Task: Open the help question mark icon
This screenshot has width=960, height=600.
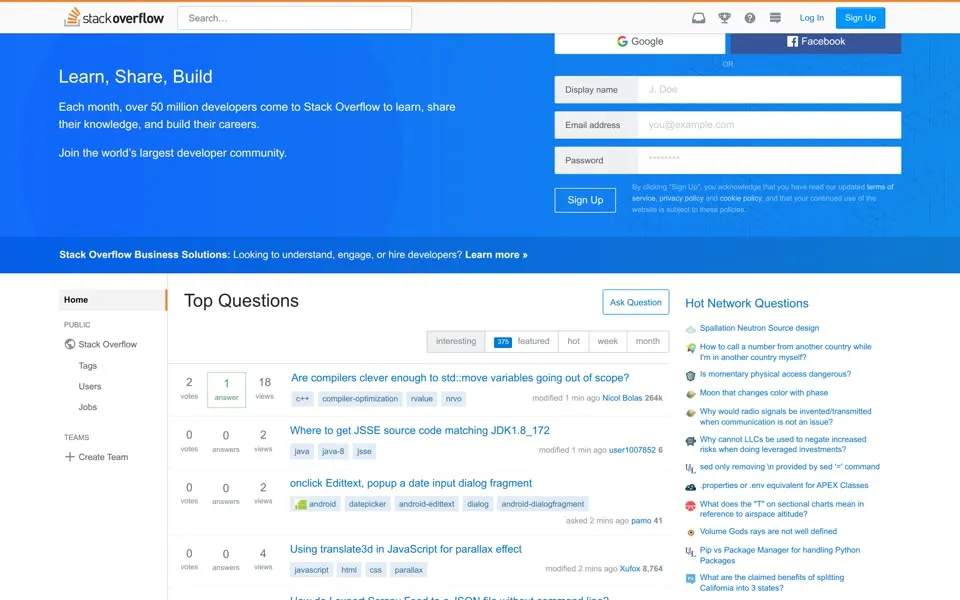Action: [749, 18]
